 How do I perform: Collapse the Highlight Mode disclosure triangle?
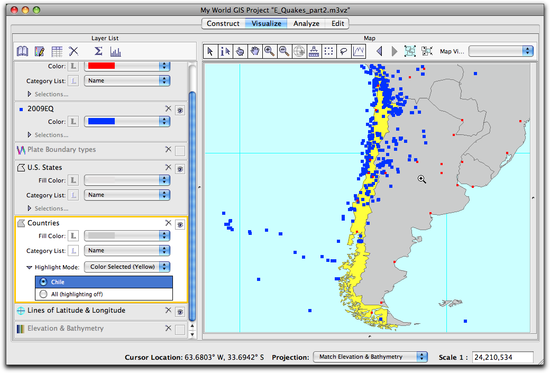coord(29,267)
